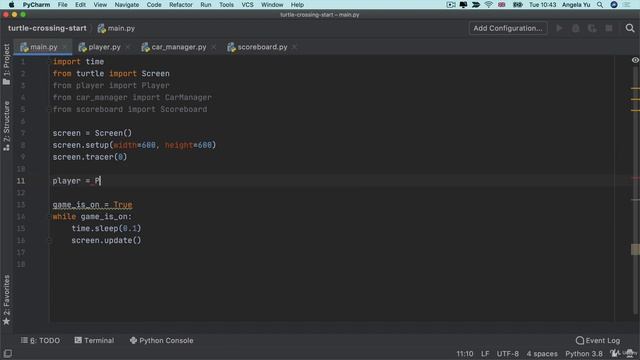Open the Structure tool window
640x360 pixels.
[7, 126]
